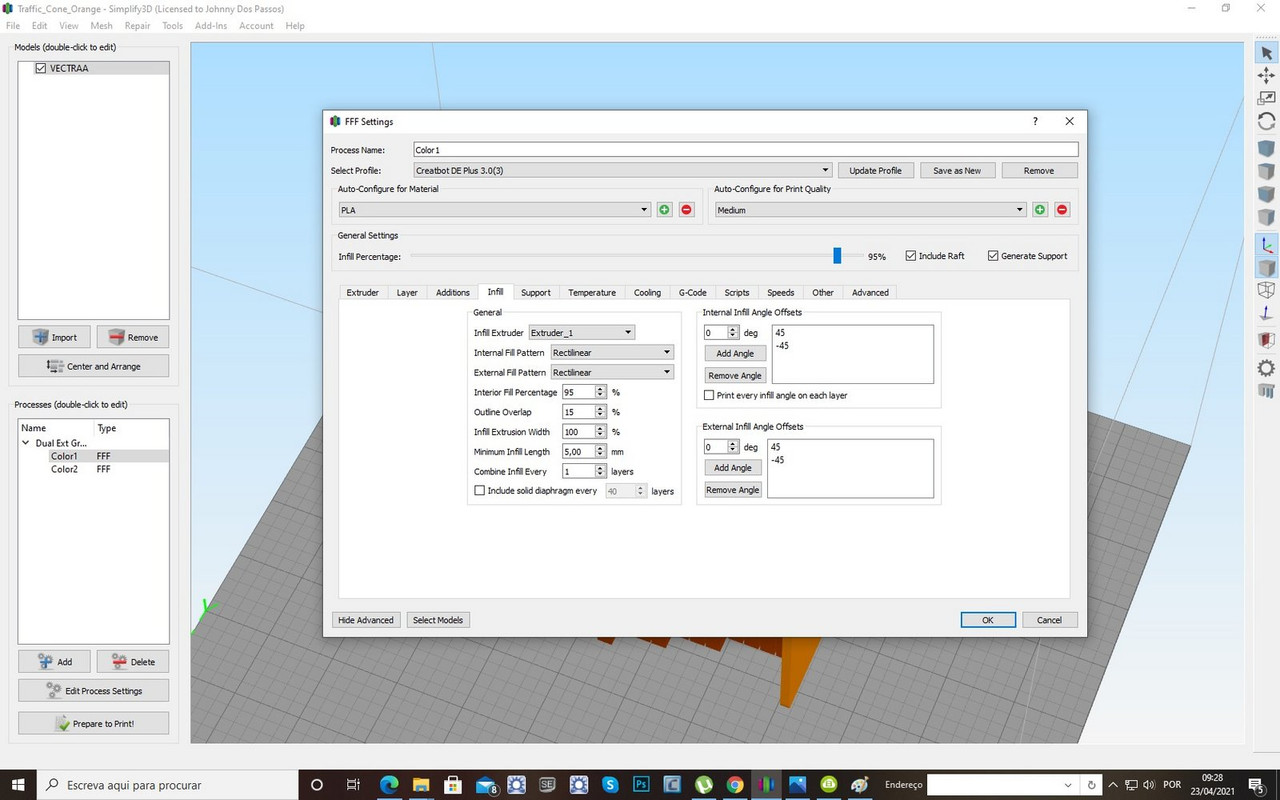Click the Hide Advanced button
This screenshot has height=800, width=1280.
[x=366, y=620]
